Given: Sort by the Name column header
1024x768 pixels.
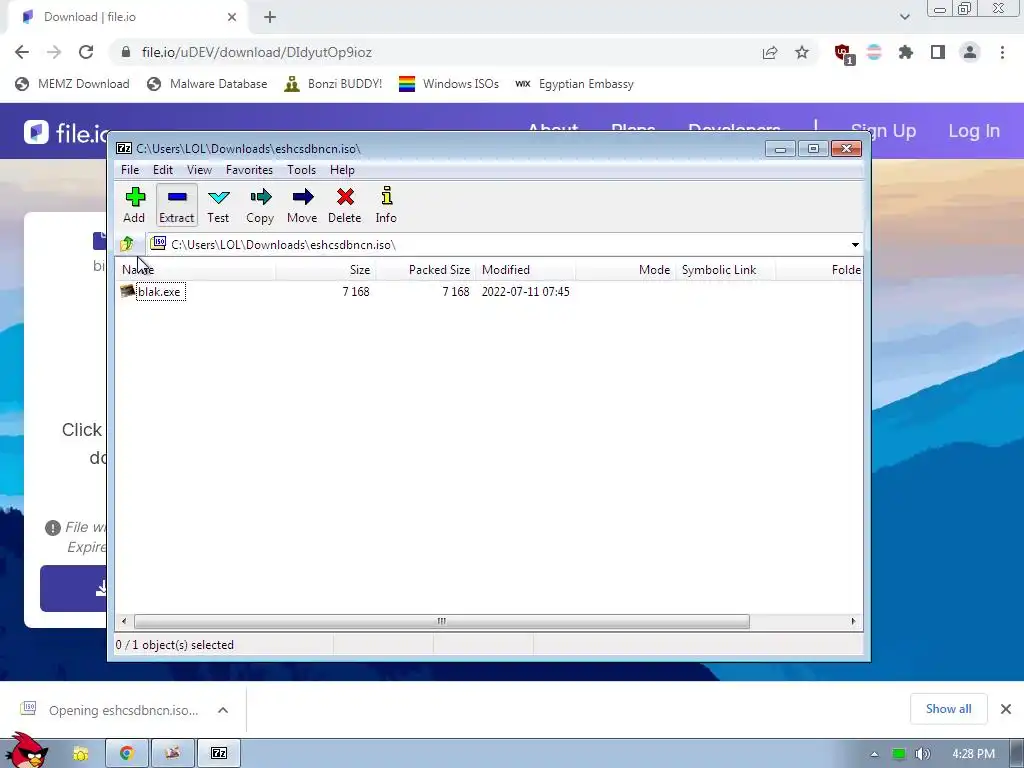Looking at the screenshot, I should click(196, 270).
